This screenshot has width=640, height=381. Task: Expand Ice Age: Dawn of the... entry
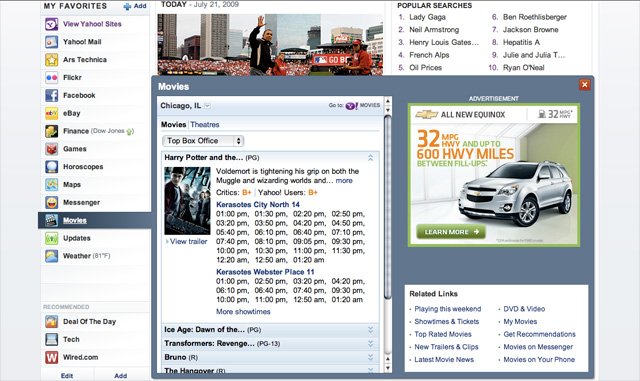pos(370,330)
